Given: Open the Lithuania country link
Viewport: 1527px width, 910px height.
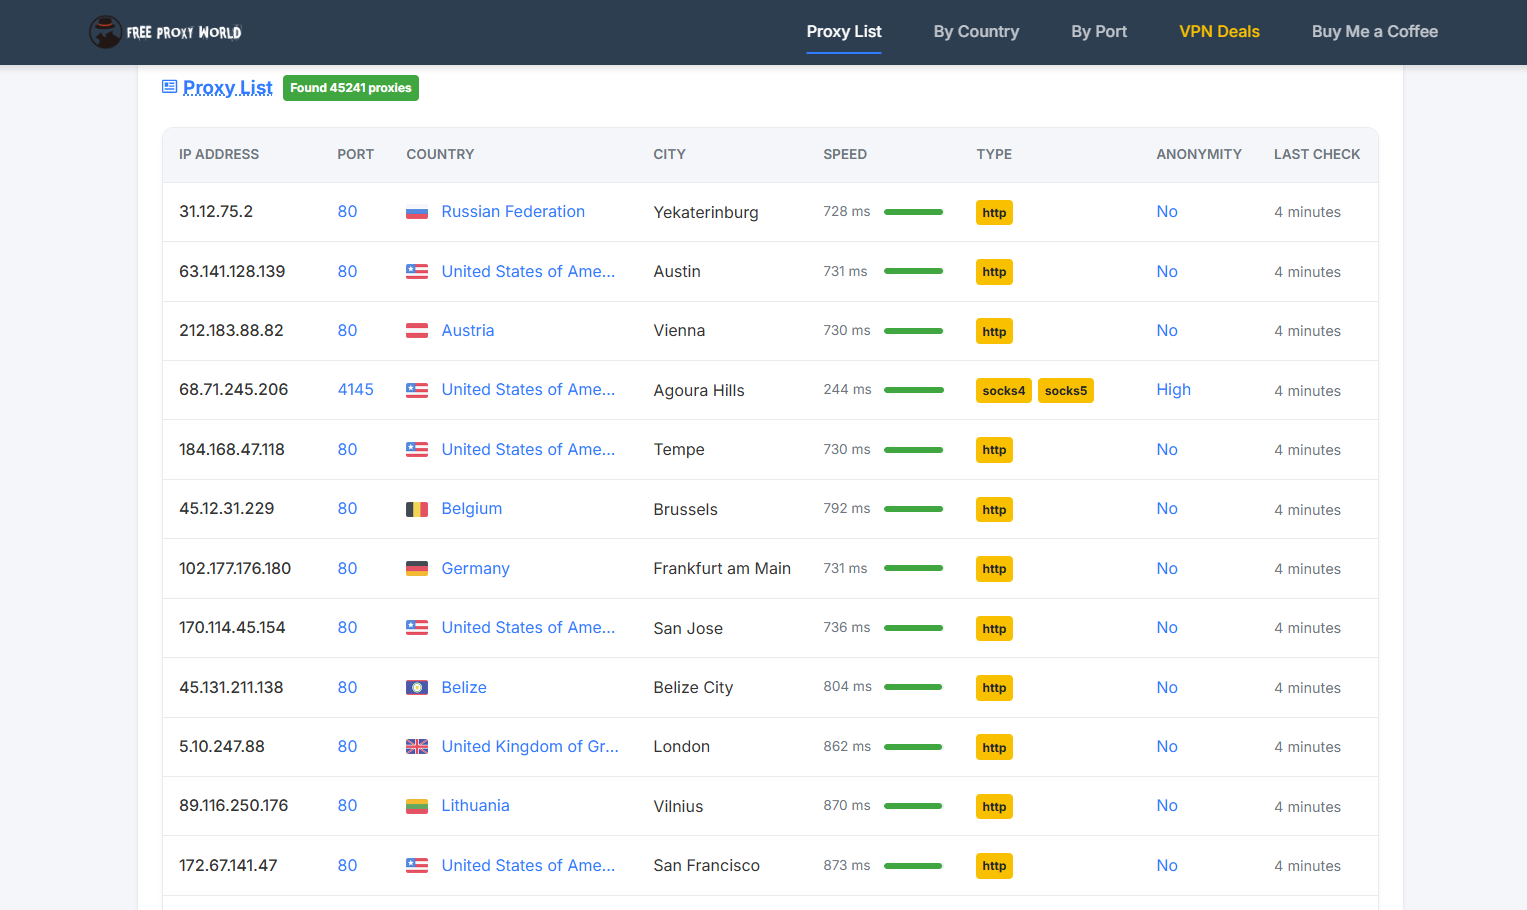Looking at the screenshot, I should coord(476,805).
